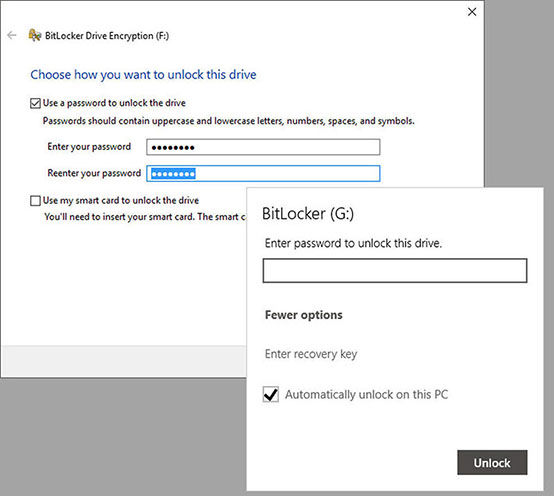Collapse with 'Fewer options'
554x496 pixels.
tap(304, 315)
